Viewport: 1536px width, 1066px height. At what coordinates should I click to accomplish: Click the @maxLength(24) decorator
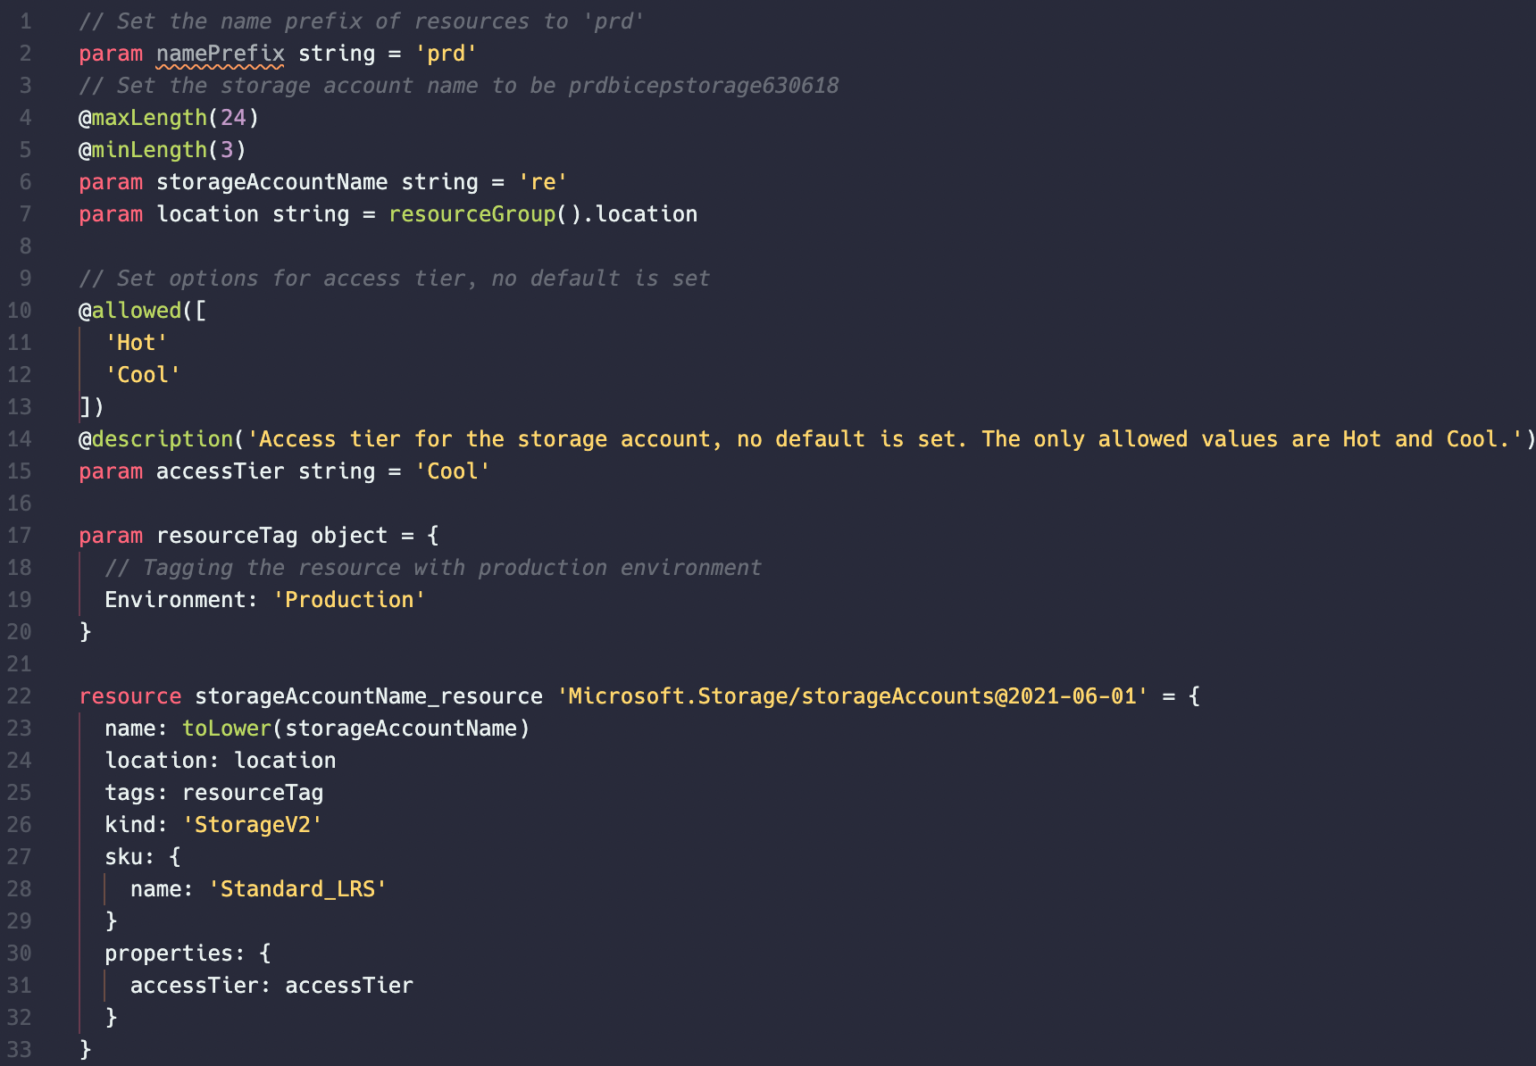click(169, 118)
